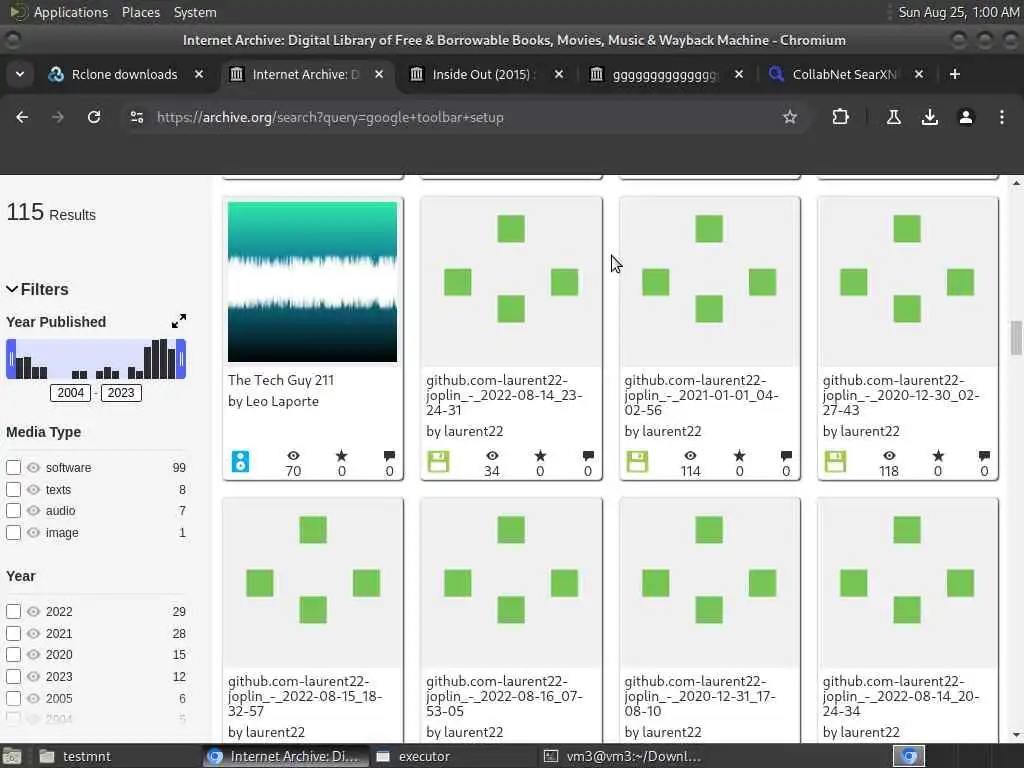
Task: Close the CollabNet SearXNG tab
Action: 918,74
